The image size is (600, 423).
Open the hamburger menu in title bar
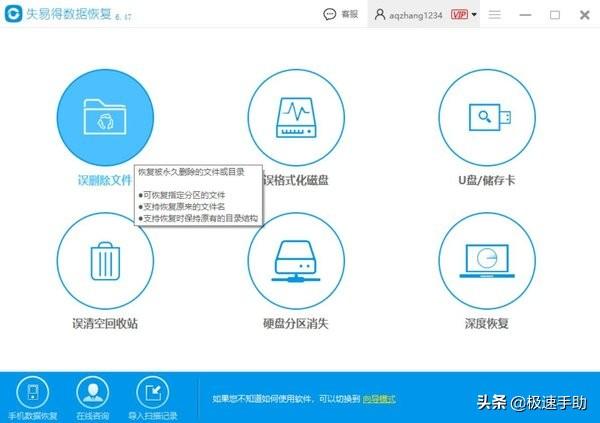494,15
